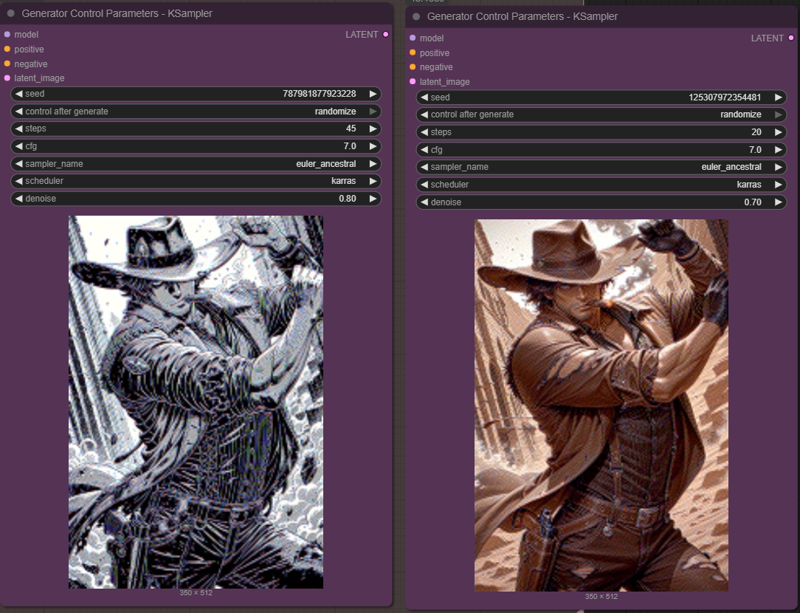Increase steps from 45 in left node

click(373, 129)
